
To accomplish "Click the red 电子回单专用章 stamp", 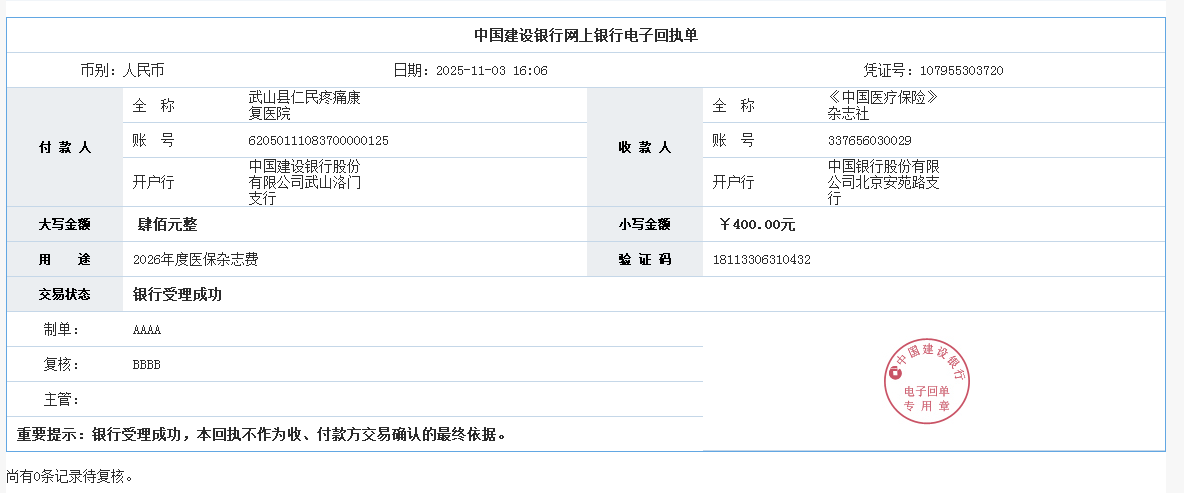I will coord(928,380).
